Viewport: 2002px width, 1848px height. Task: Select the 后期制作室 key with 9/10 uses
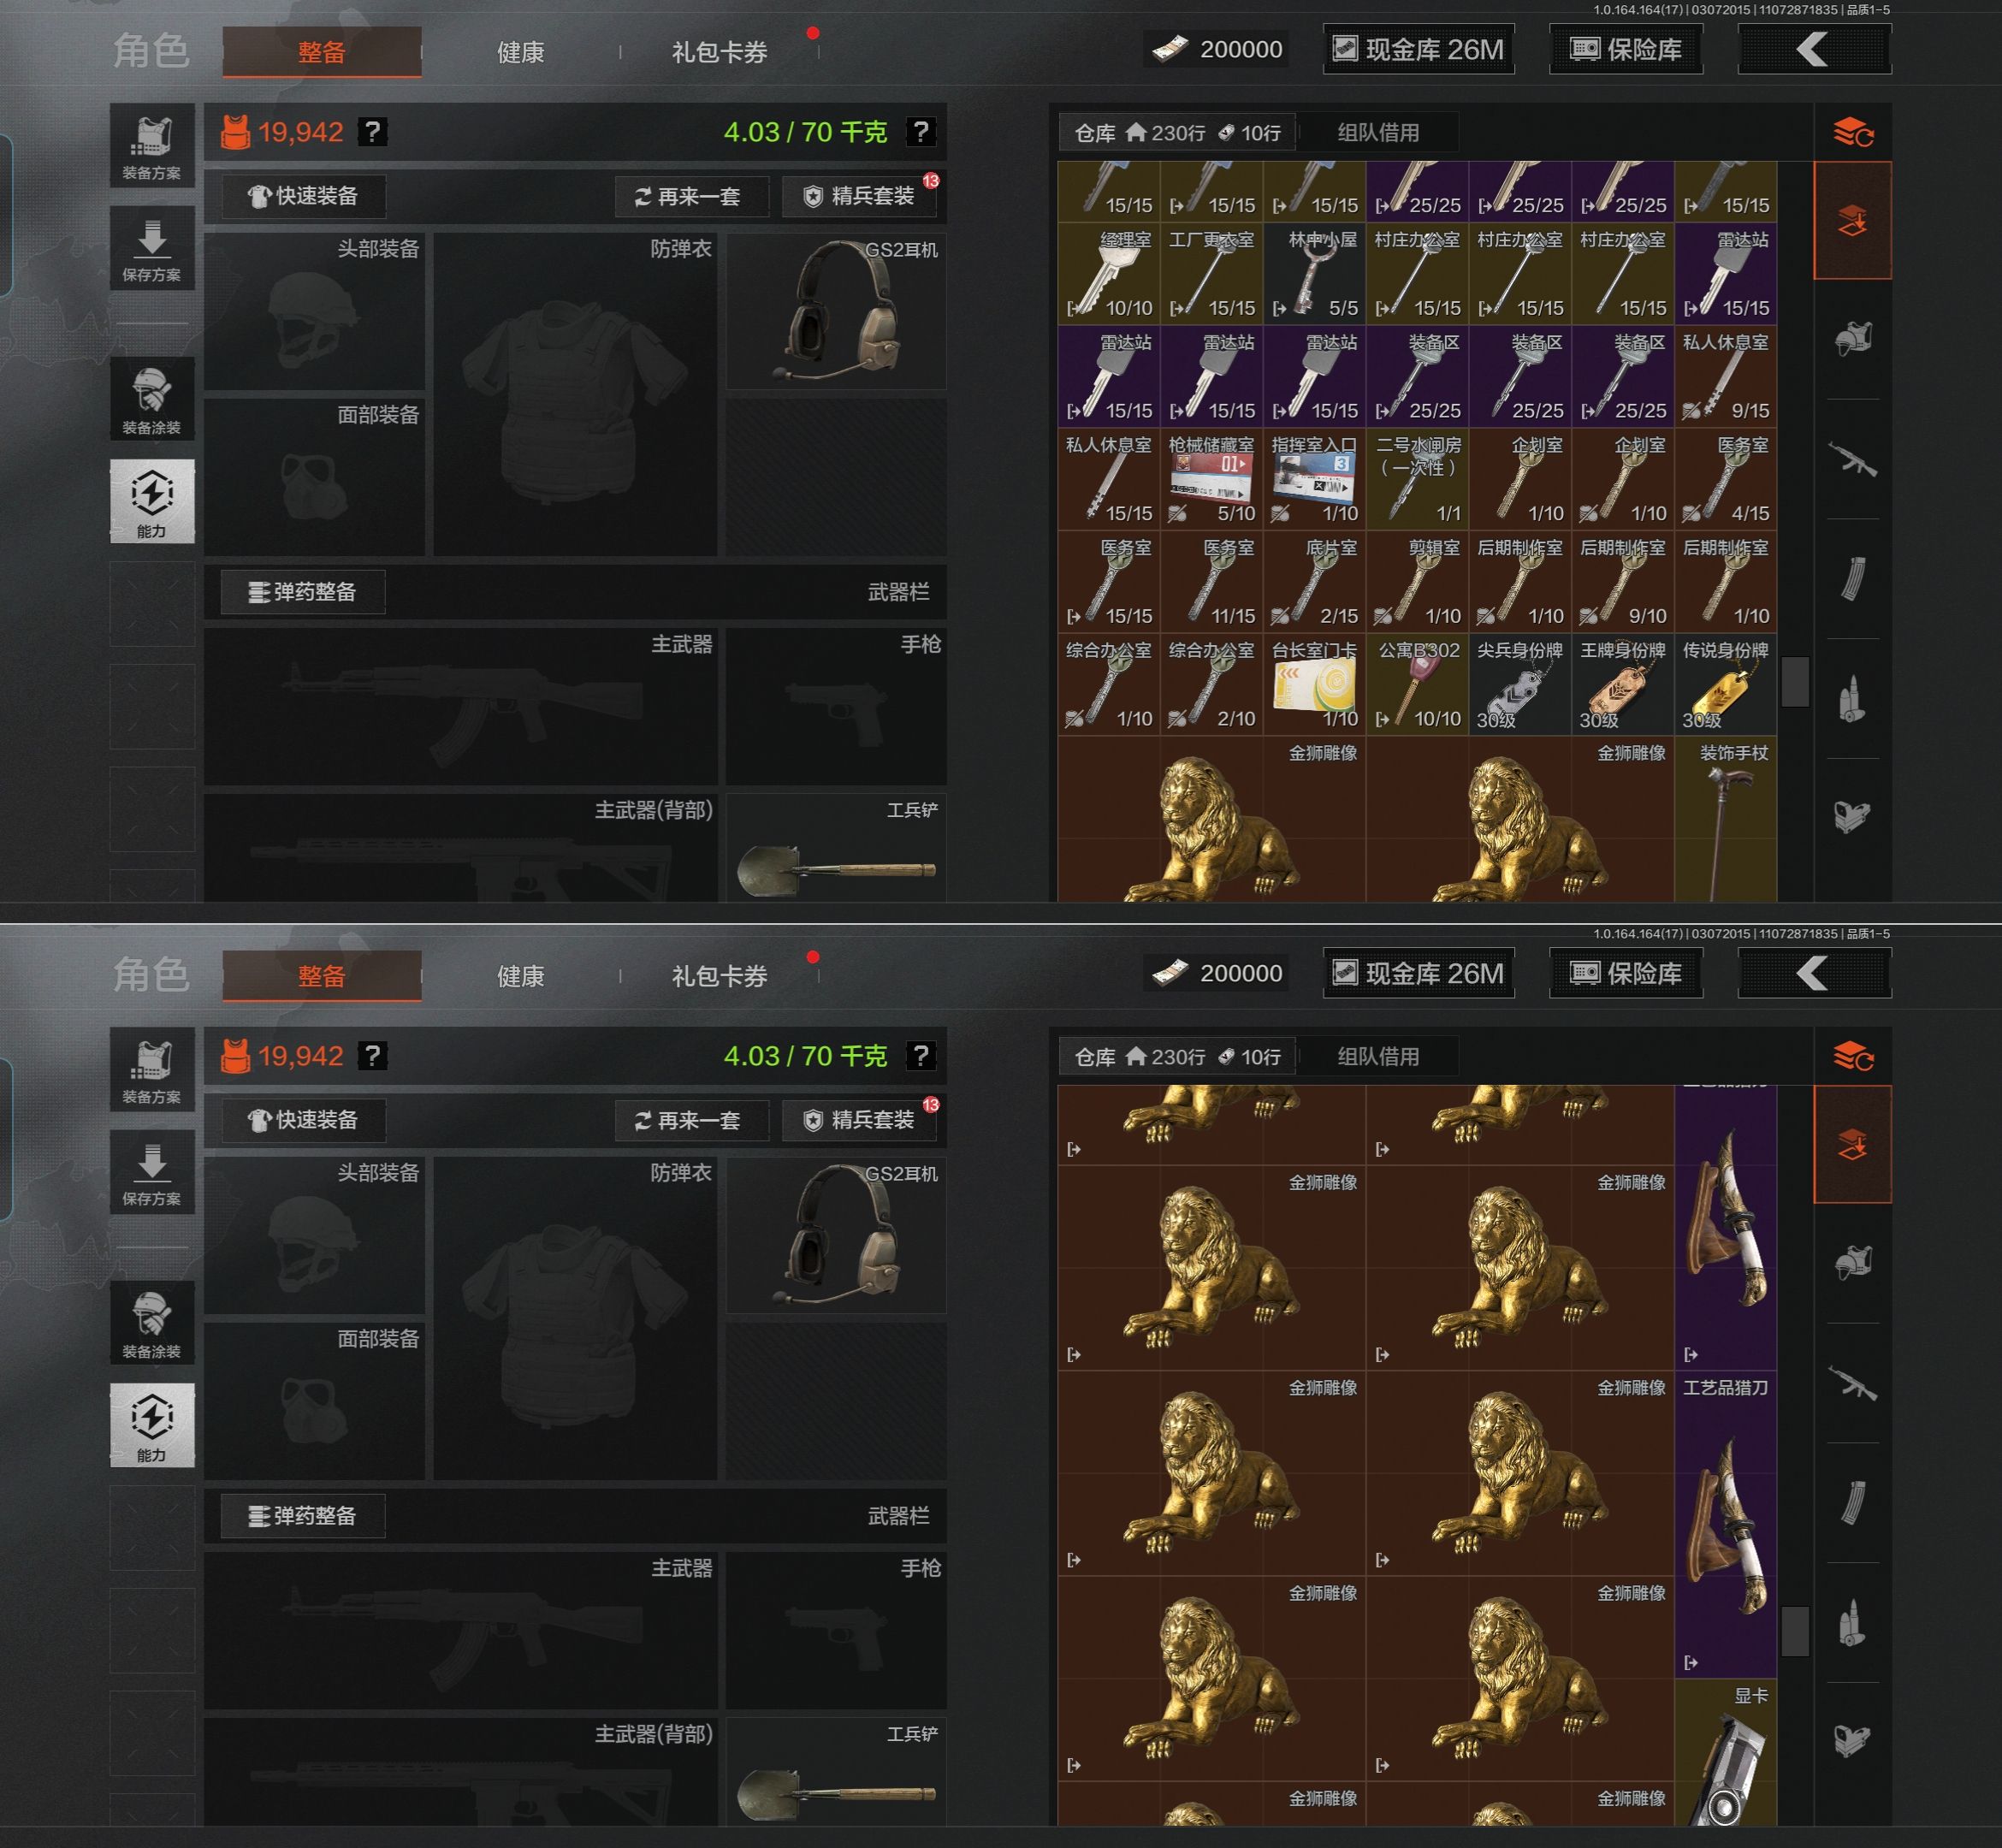1623,581
